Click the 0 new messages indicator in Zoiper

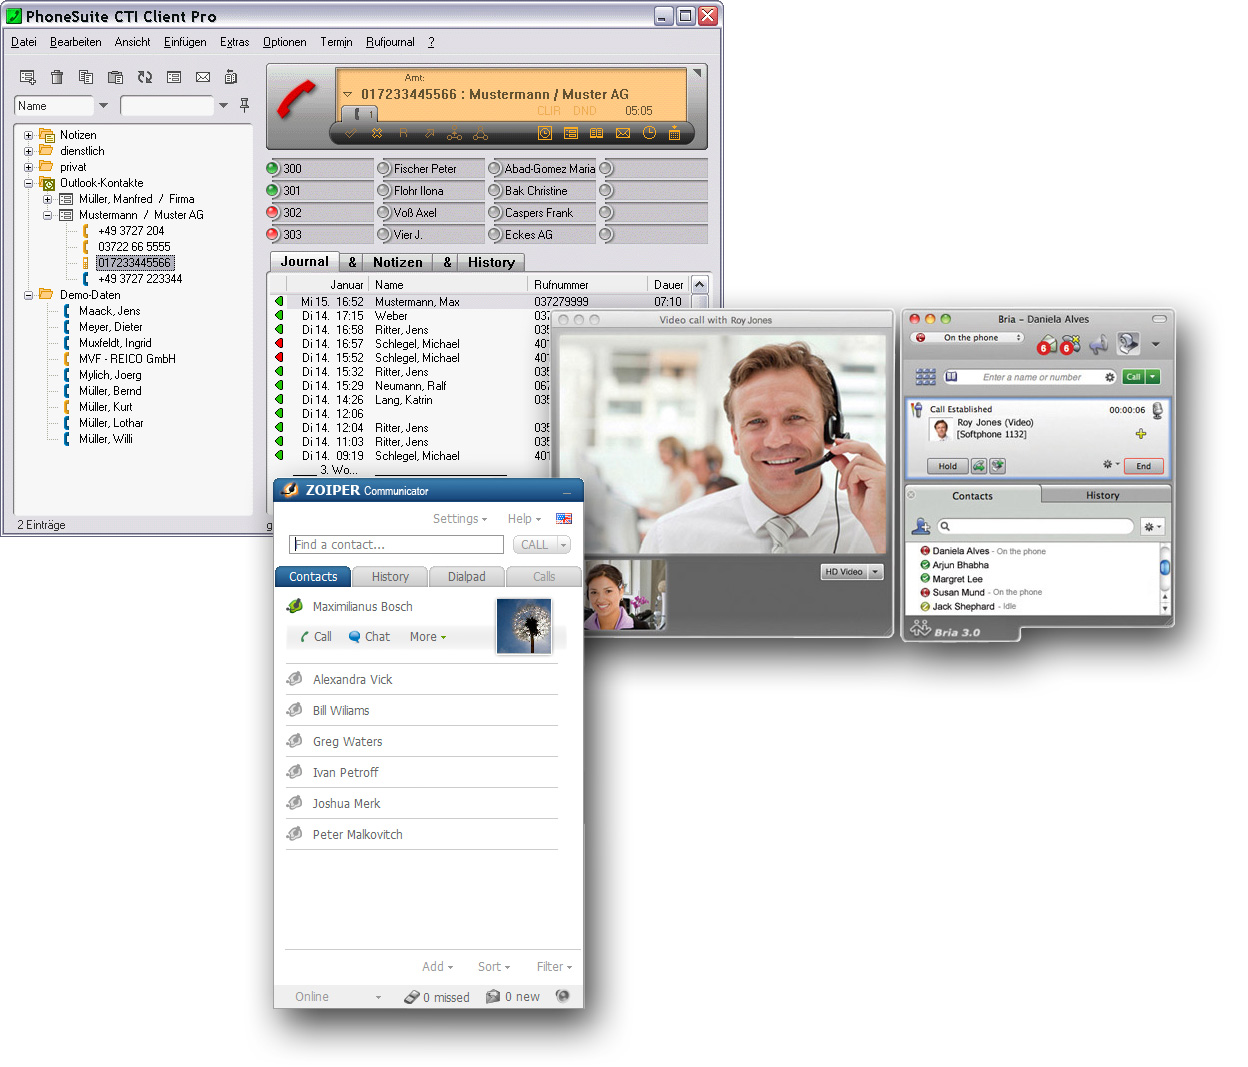(x=513, y=997)
